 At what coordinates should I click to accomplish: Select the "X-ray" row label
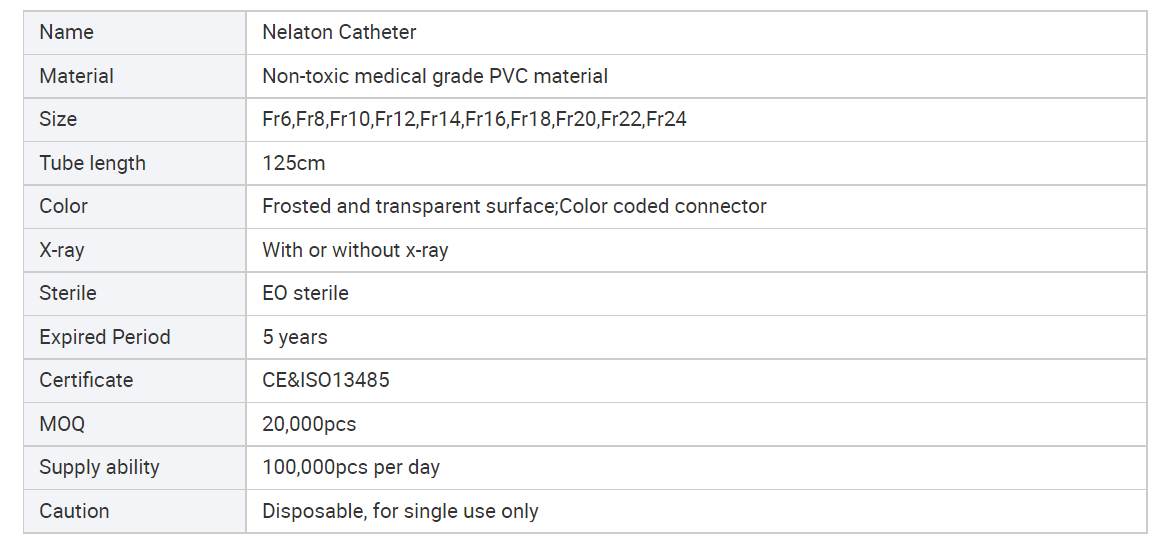click(x=62, y=250)
